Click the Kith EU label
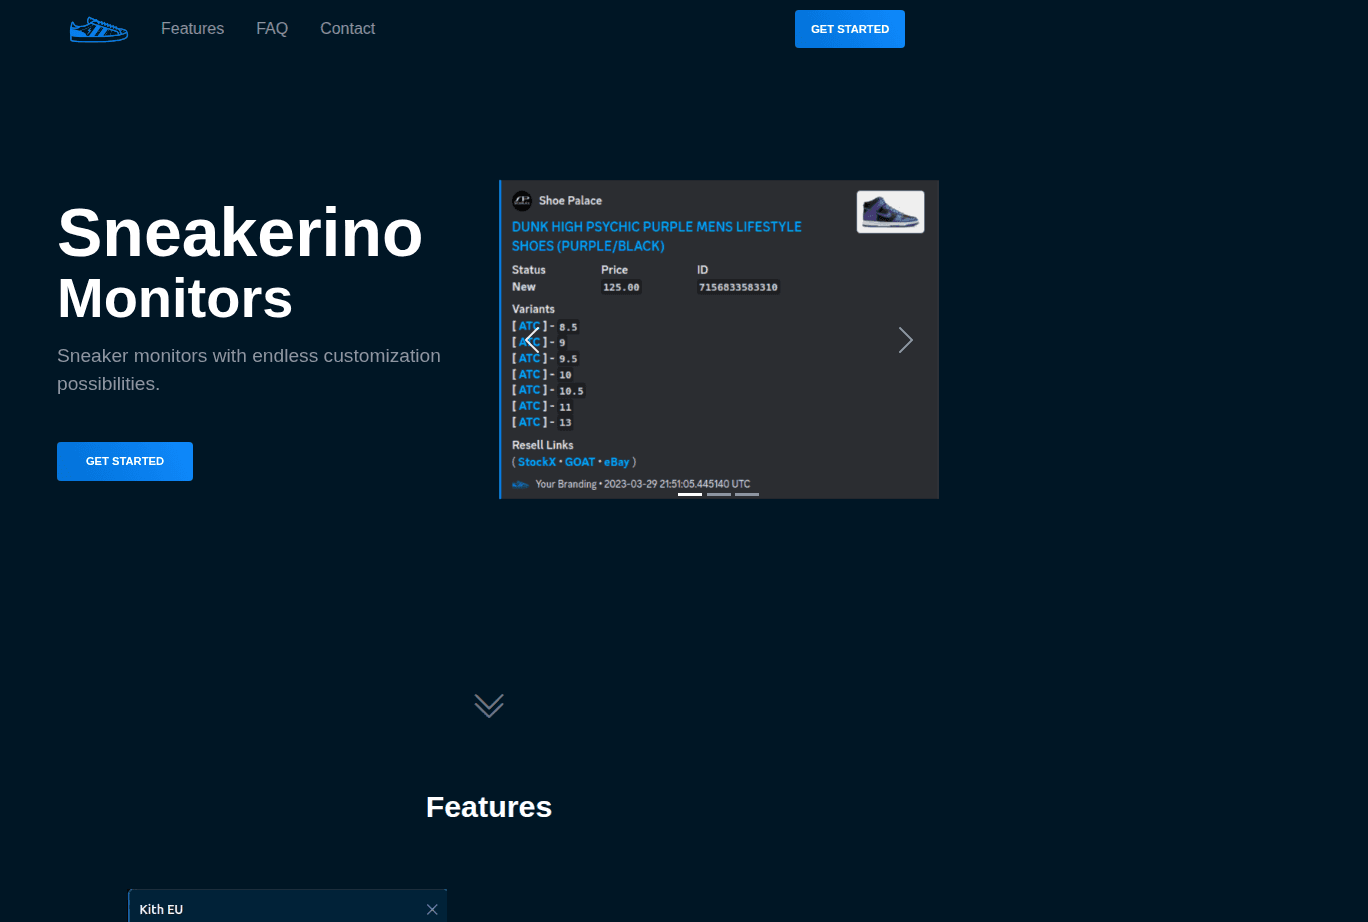1368x922 pixels. (x=161, y=909)
